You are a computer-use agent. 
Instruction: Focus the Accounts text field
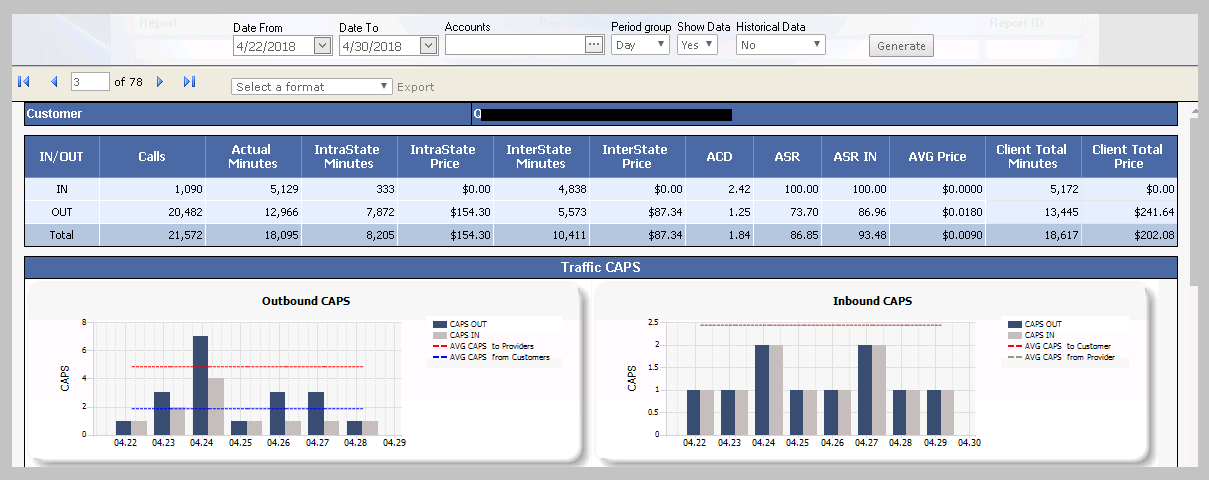tap(514, 45)
